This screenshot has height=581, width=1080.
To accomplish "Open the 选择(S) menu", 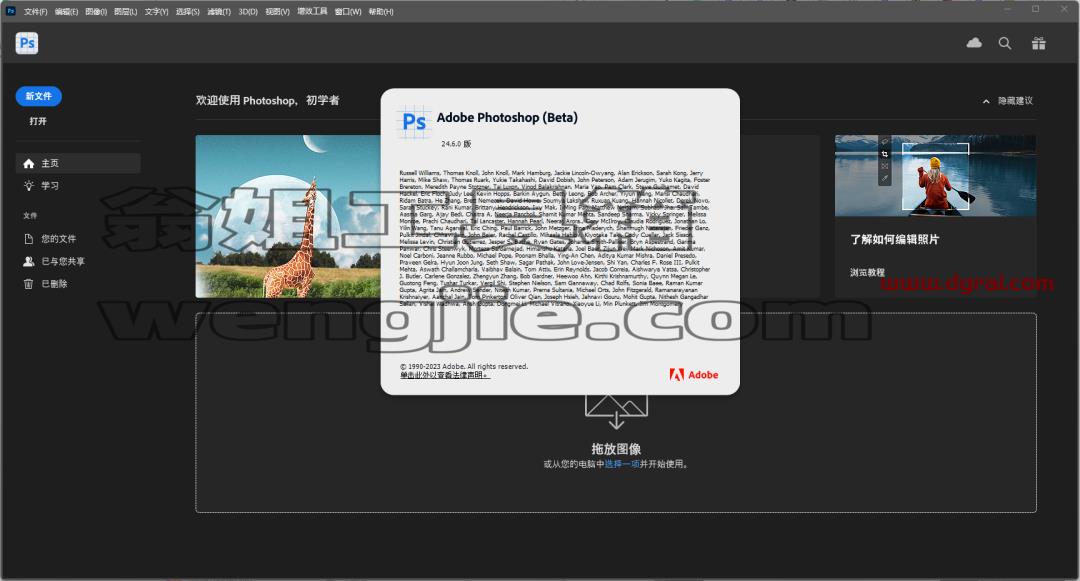I will click(187, 12).
